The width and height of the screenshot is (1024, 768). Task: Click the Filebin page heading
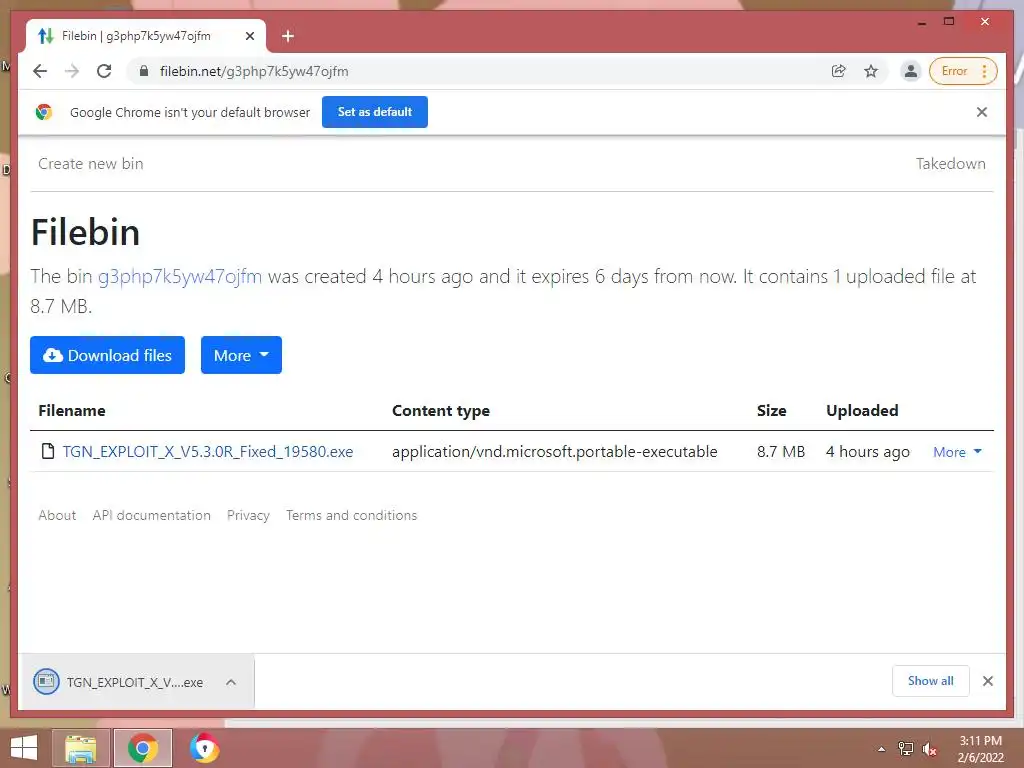(x=86, y=232)
